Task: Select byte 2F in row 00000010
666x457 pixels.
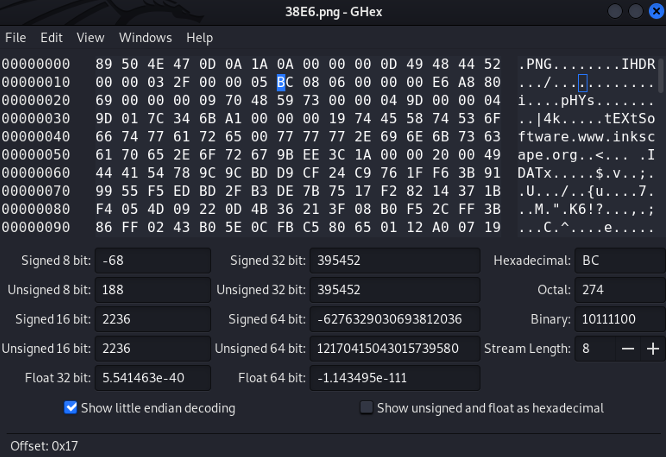Action: [181, 82]
